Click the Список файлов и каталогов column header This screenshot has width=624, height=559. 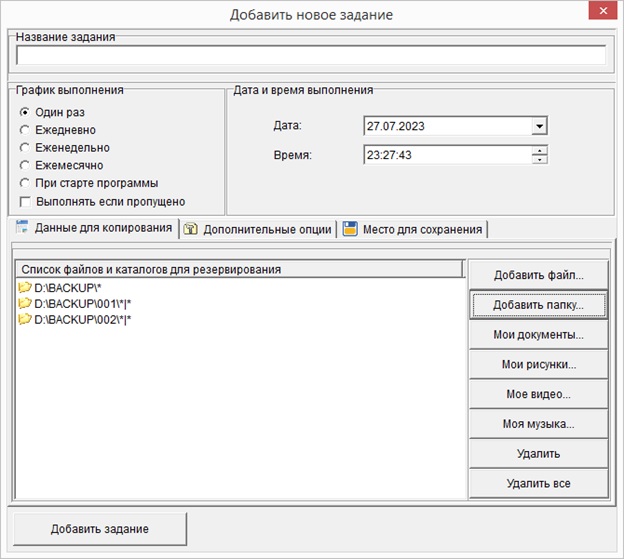[x=240, y=269]
